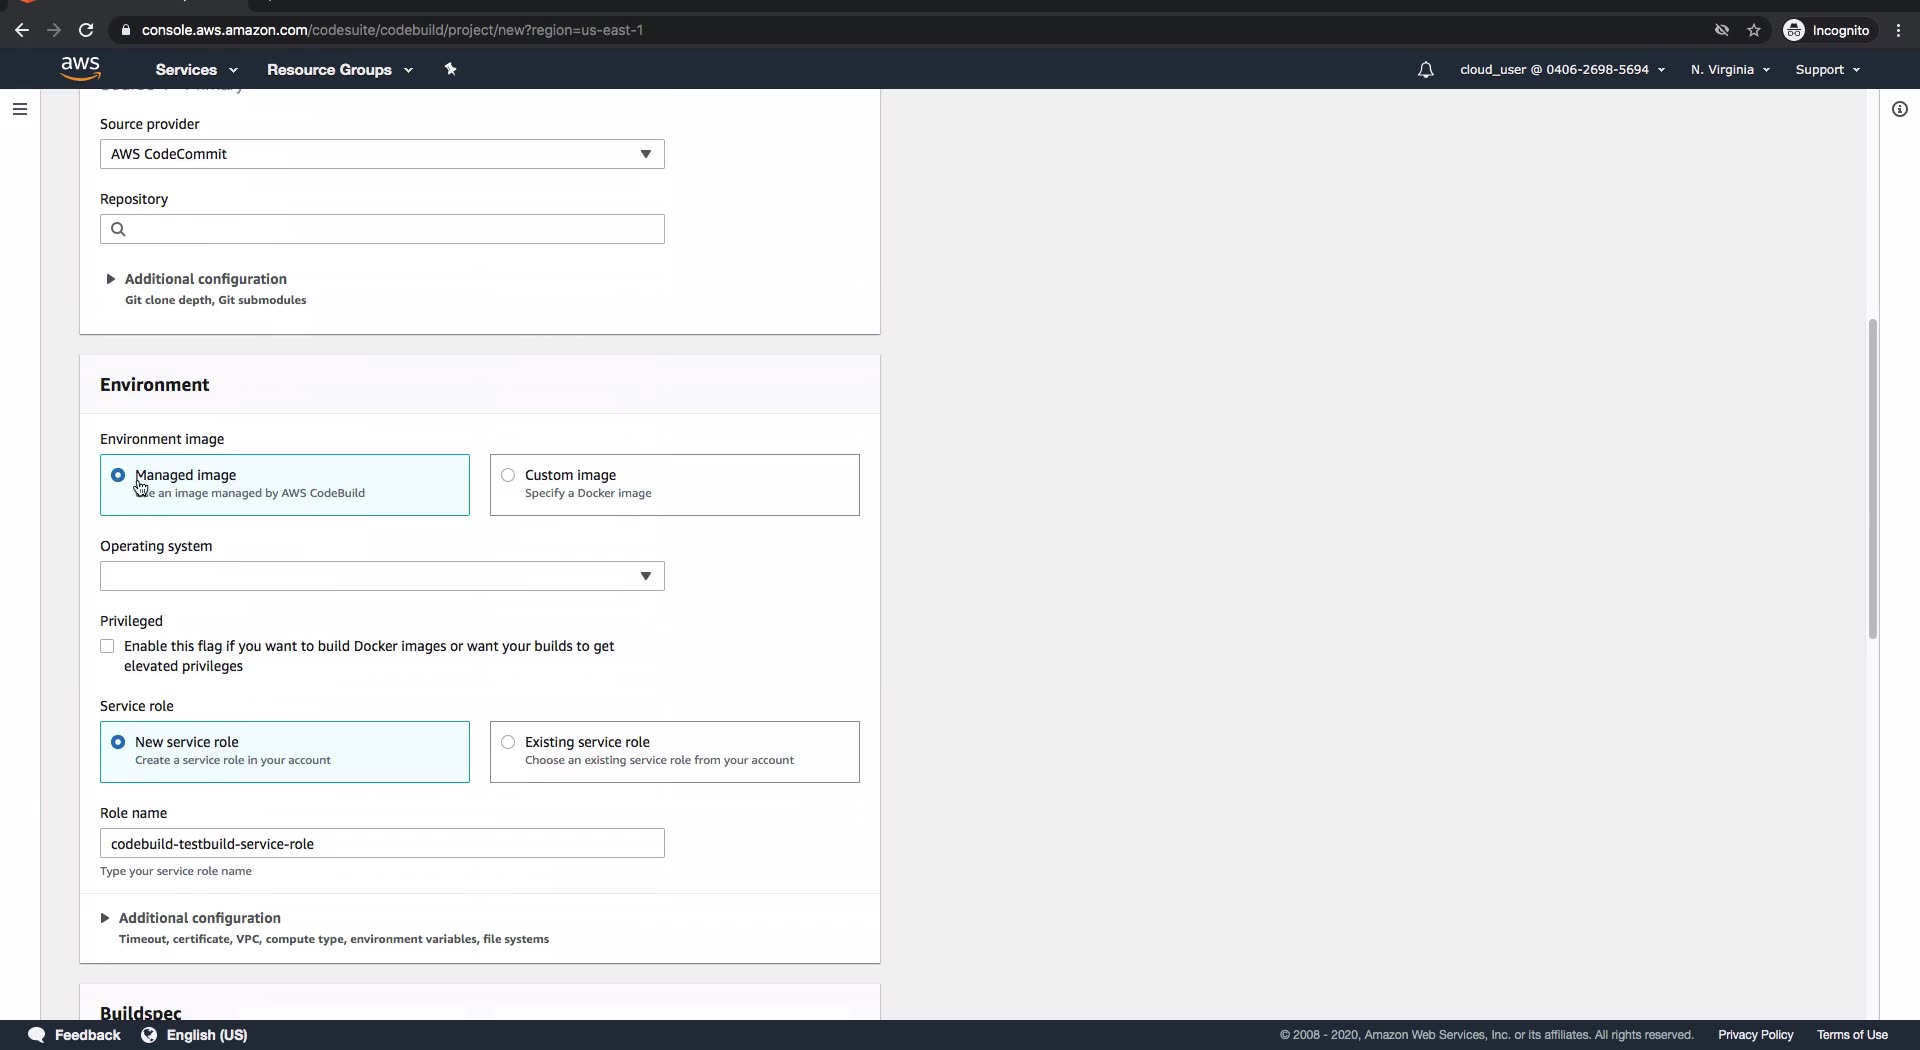Bookmark this page with the star icon

tap(1754, 30)
